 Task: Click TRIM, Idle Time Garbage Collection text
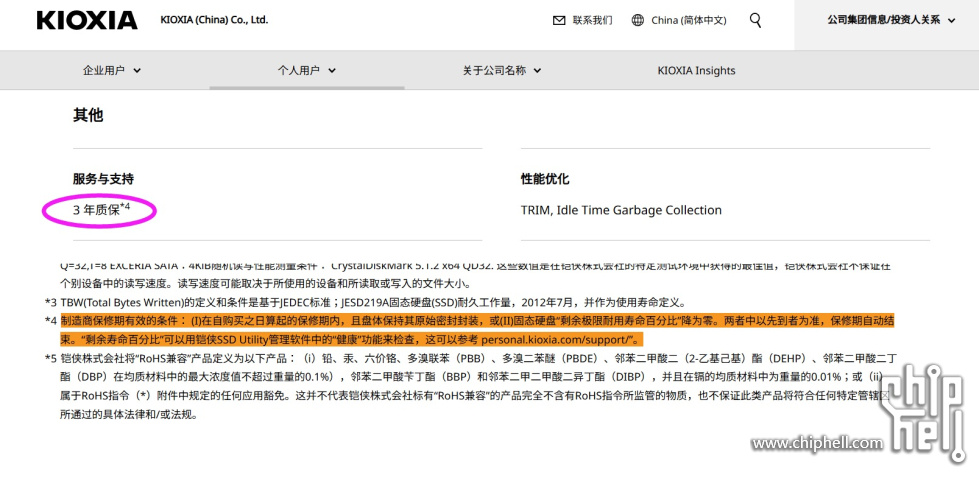point(621,210)
